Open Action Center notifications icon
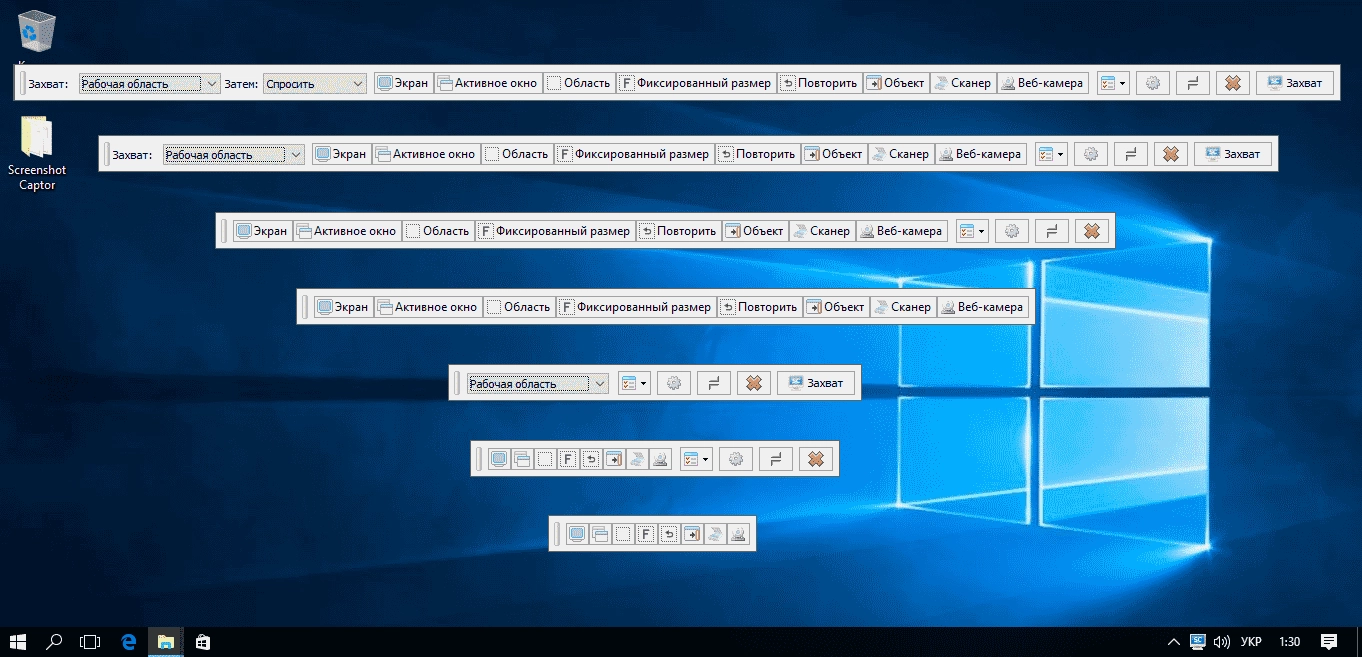1362x657 pixels. 1329,641
